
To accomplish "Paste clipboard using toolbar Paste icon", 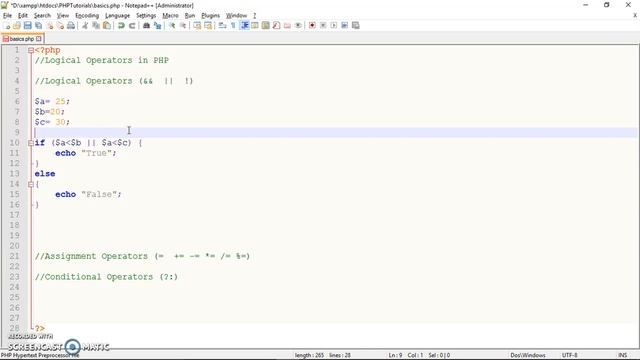I will [107, 25].
